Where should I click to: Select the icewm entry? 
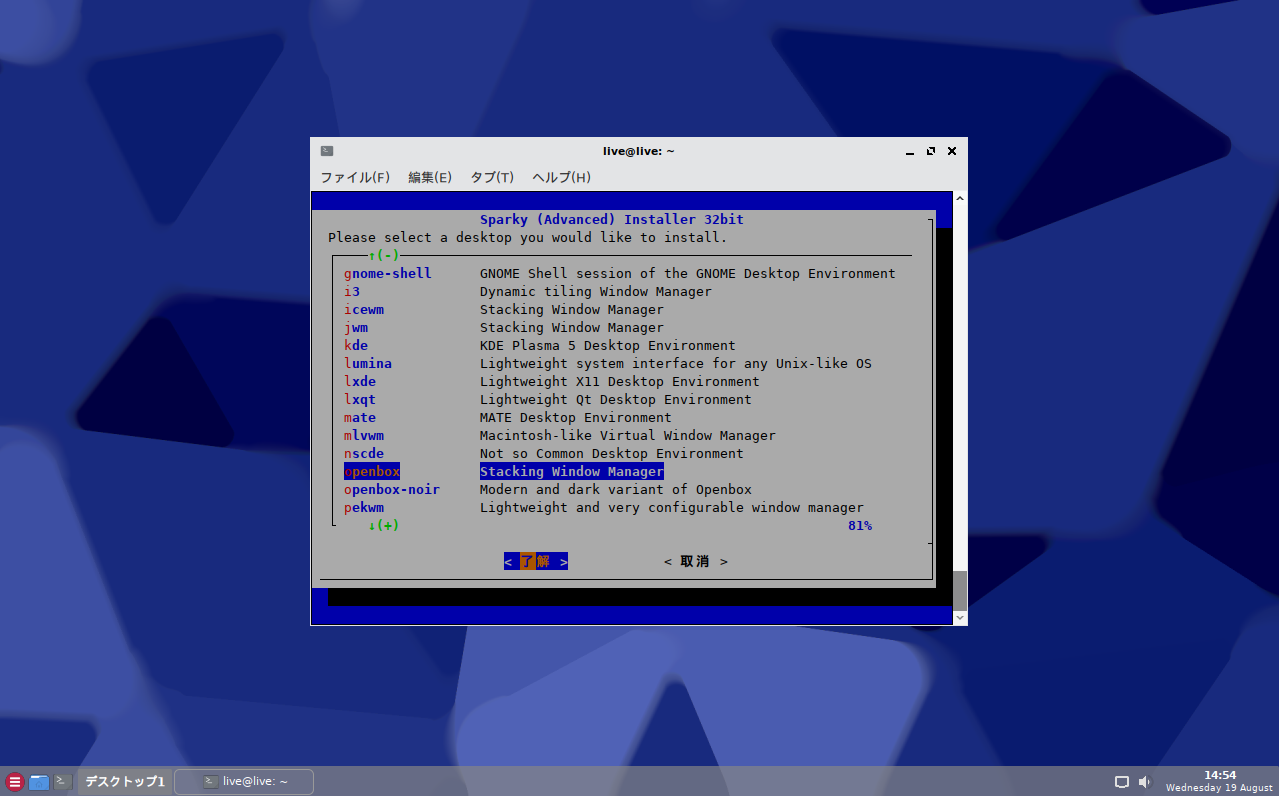point(364,310)
